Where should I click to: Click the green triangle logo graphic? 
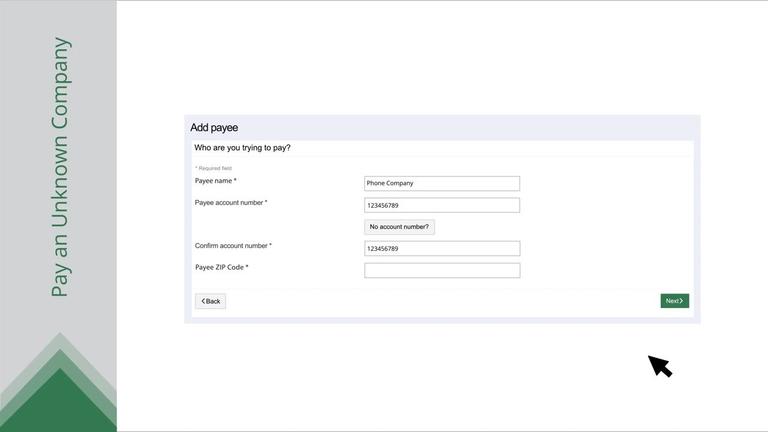click(x=59, y=382)
